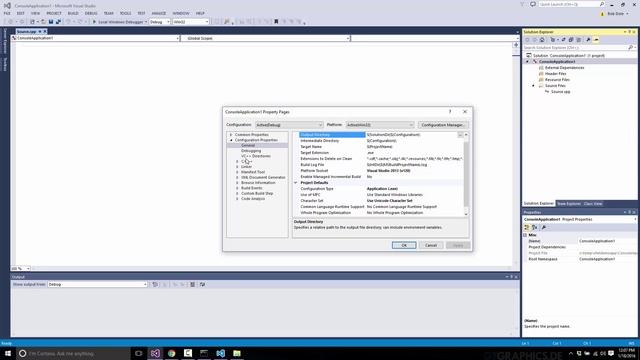
Task: Click Solution Explorer Show All Files icon
Action: [x=578, y=40]
